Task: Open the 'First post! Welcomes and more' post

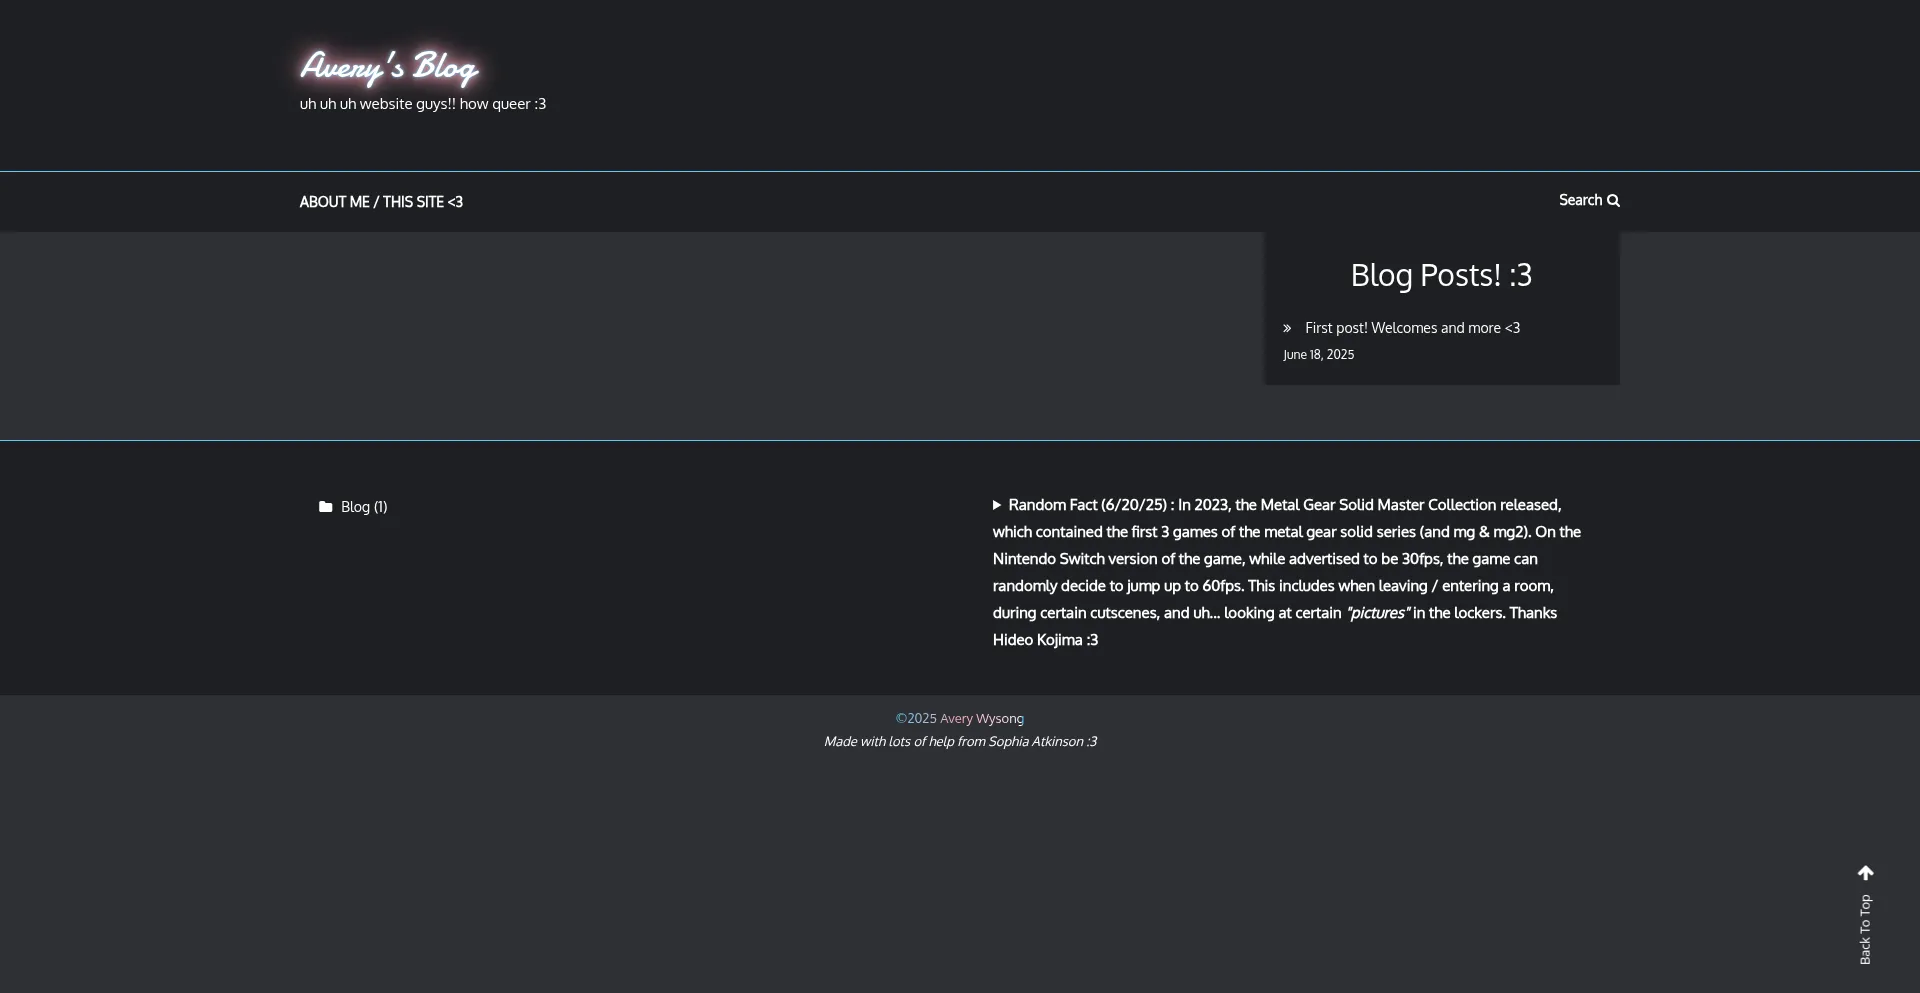Action: point(1411,328)
